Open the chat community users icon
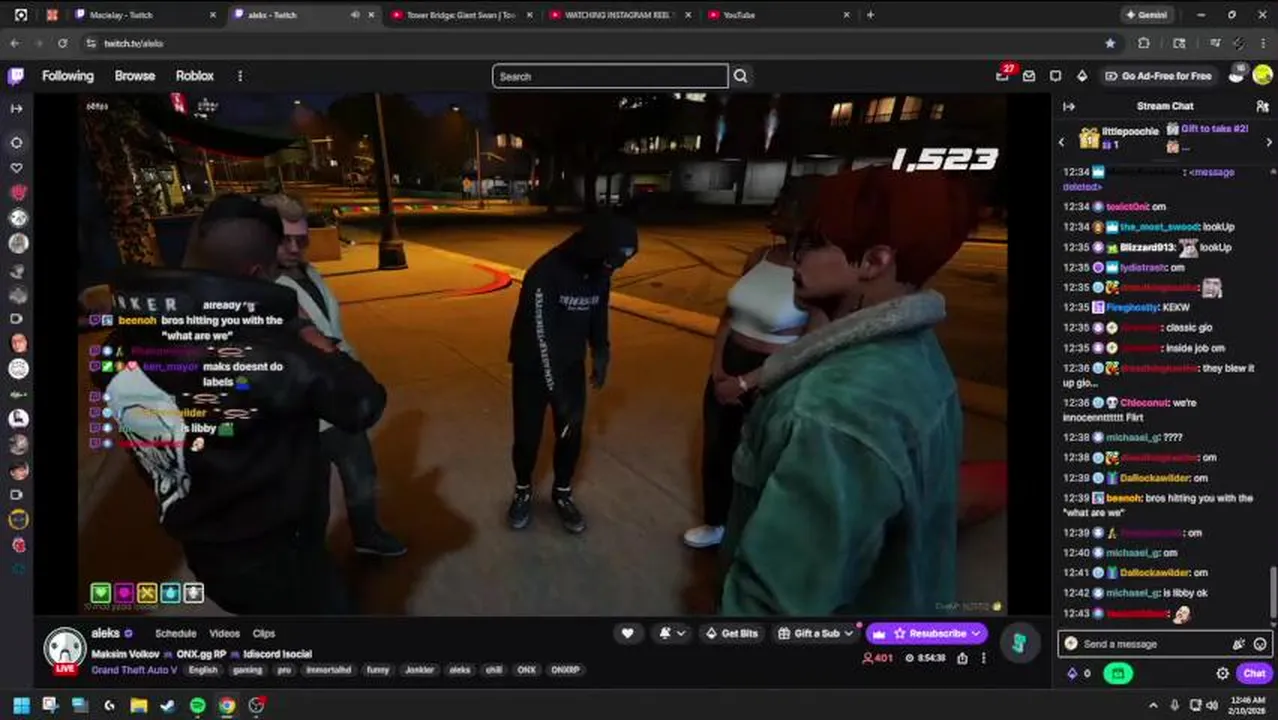 [x=1262, y=106]
